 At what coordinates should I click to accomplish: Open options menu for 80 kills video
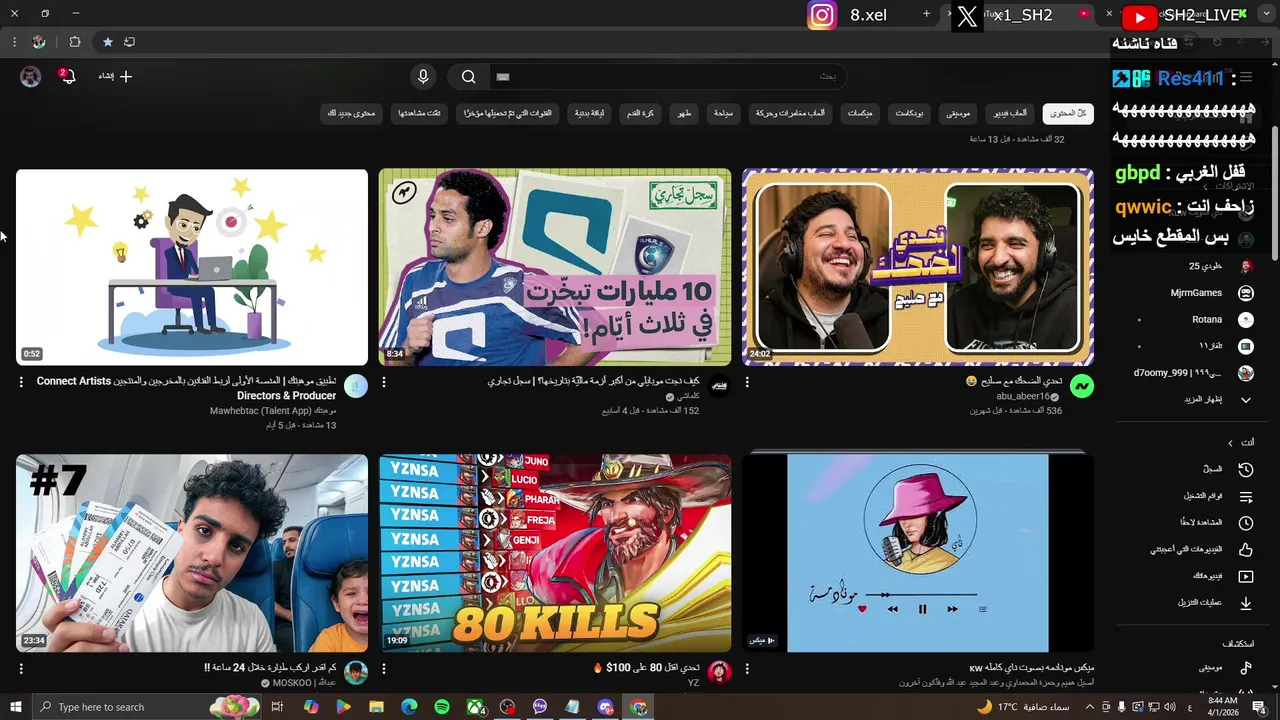(384, 668)
